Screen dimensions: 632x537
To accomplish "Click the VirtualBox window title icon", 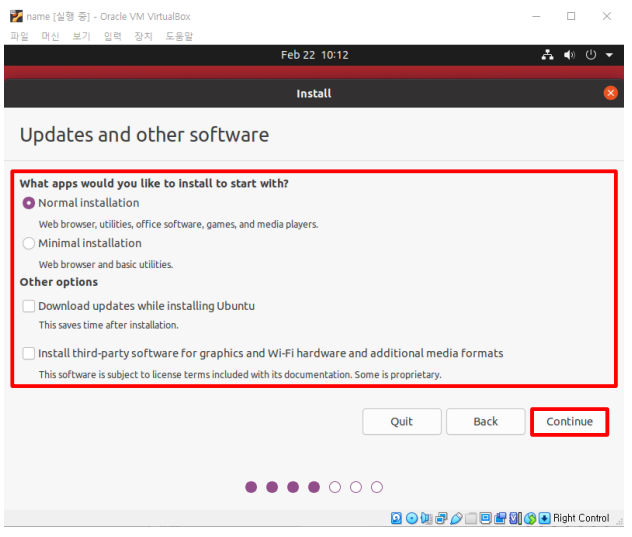I will [x=16, y=16].
